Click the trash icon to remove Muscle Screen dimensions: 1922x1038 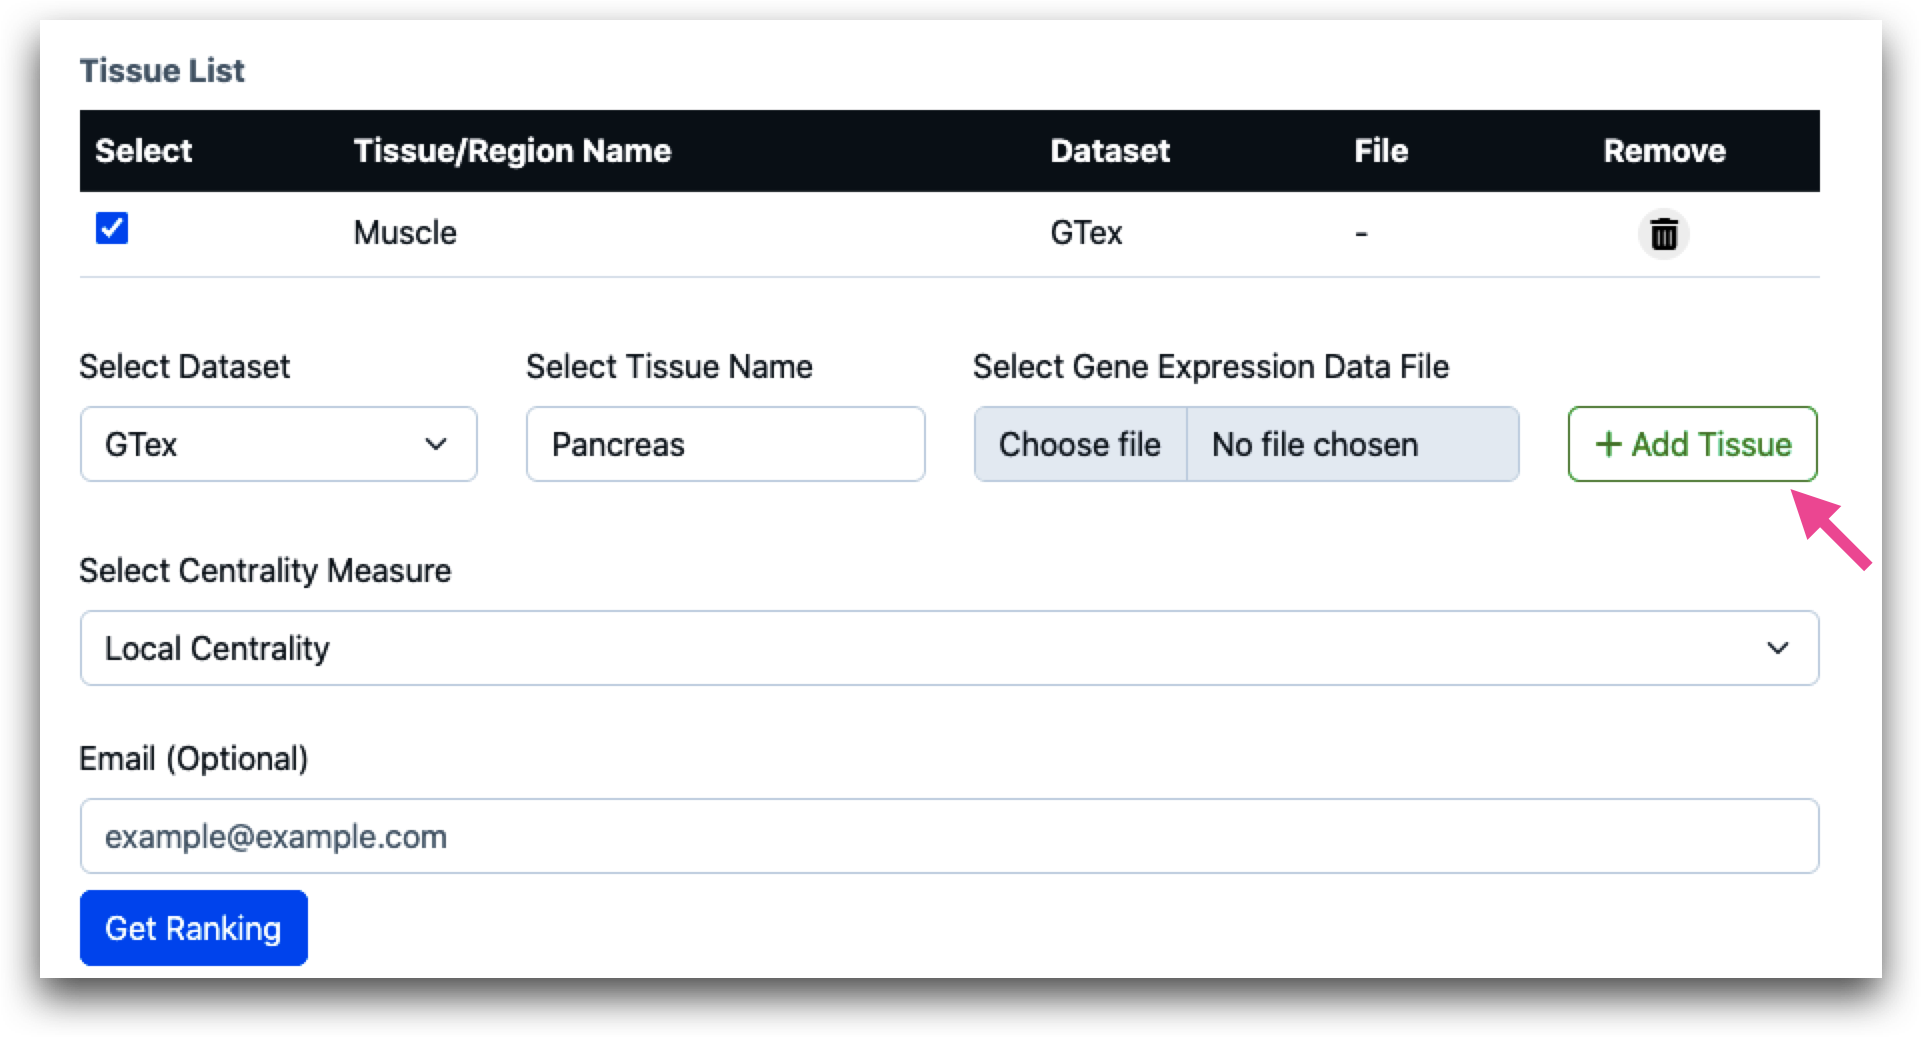pyautogui.click(x=1663, y=234)
